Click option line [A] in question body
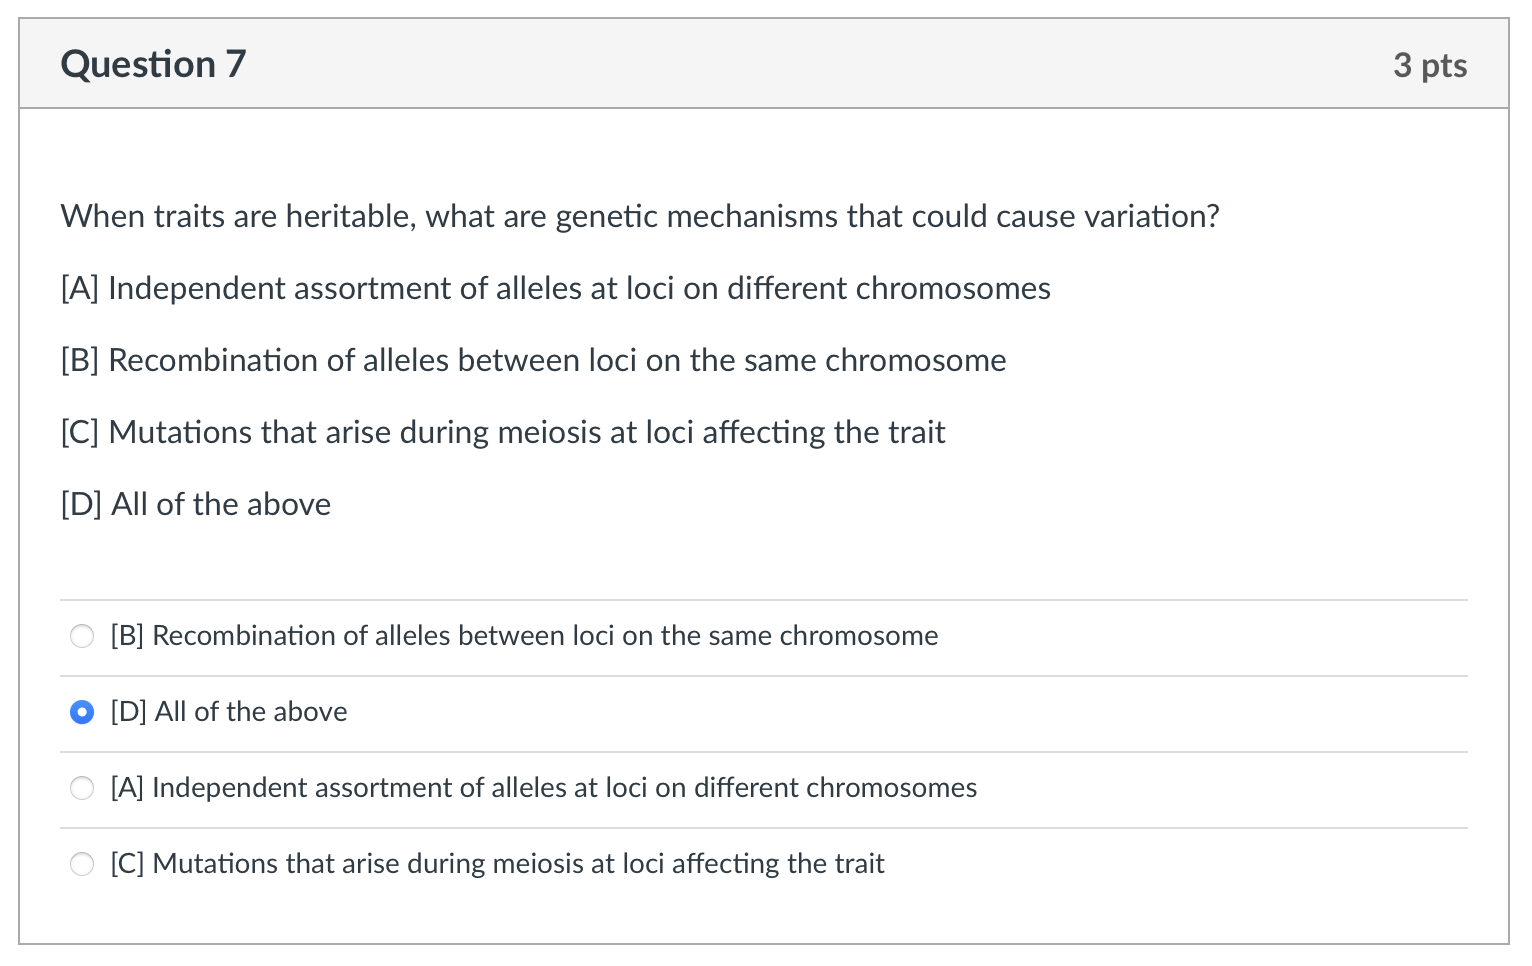Viewport: 1532px width, 966px height. 554,289
